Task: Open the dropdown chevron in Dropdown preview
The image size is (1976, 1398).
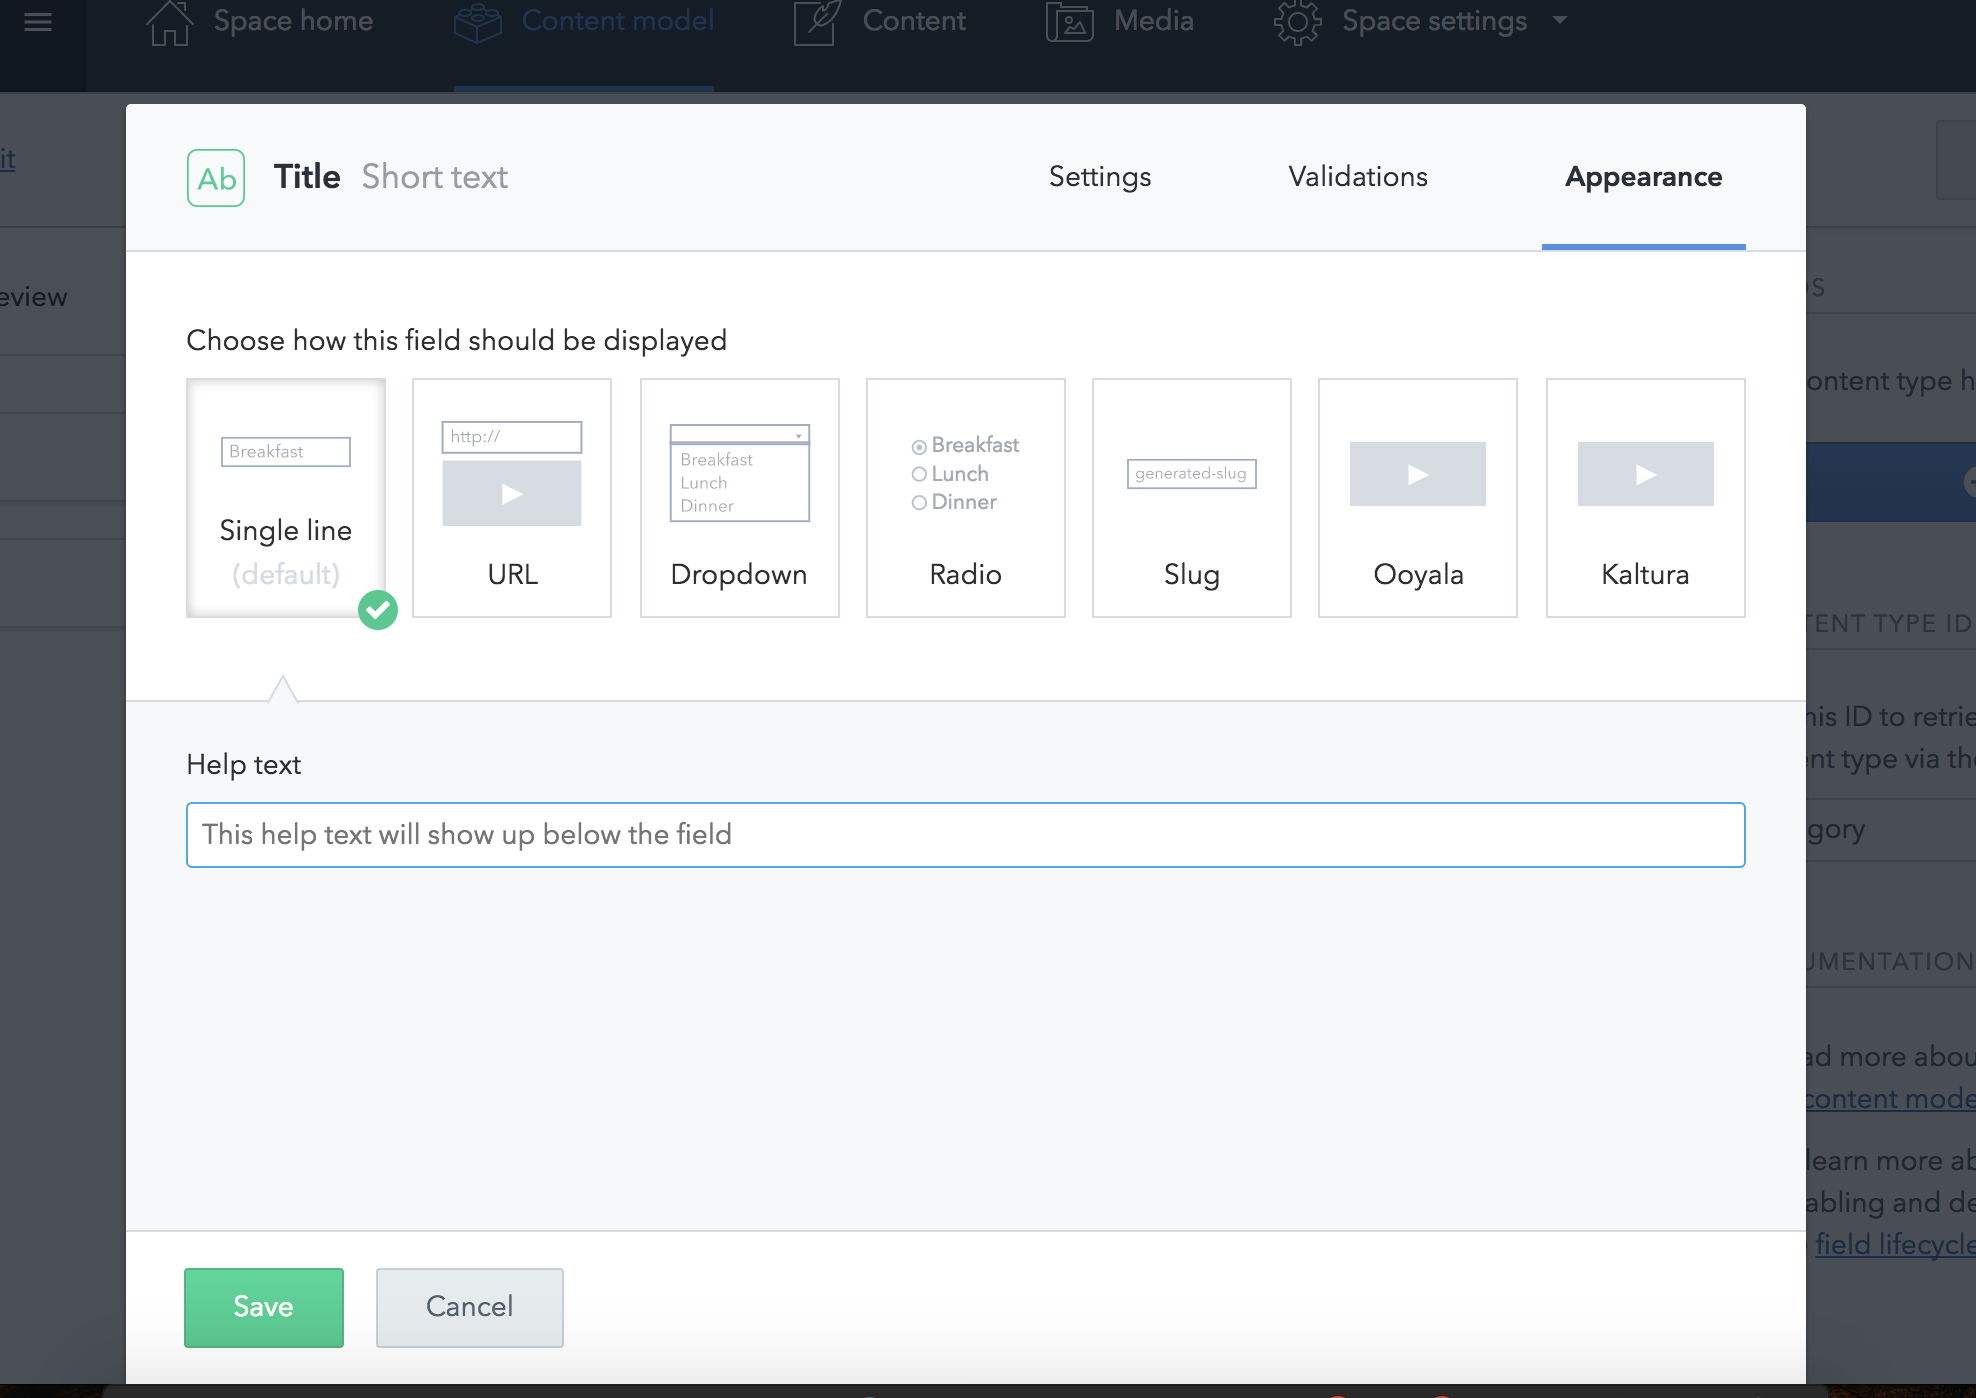Action: (x=800, y=434)
